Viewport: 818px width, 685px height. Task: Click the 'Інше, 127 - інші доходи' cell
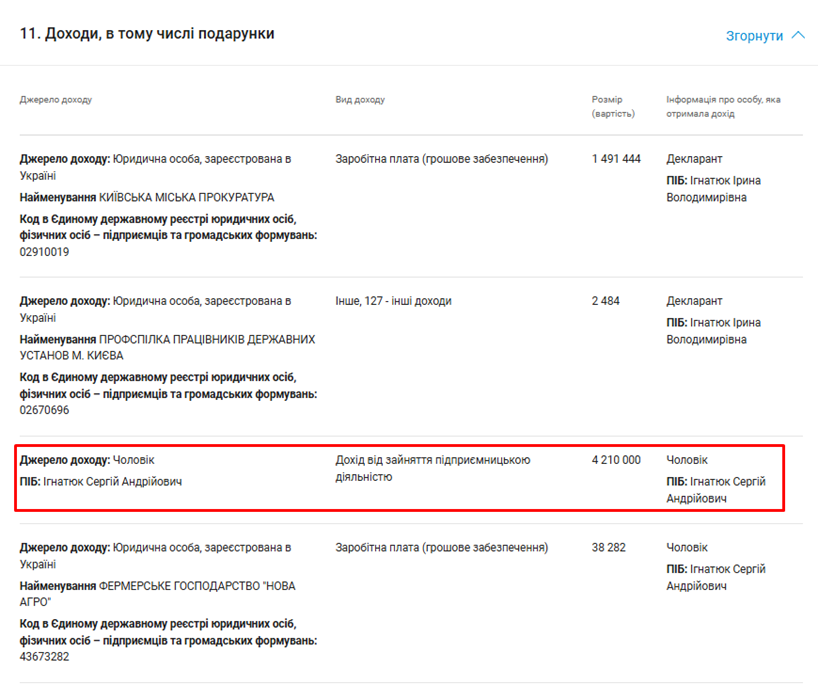393,301
